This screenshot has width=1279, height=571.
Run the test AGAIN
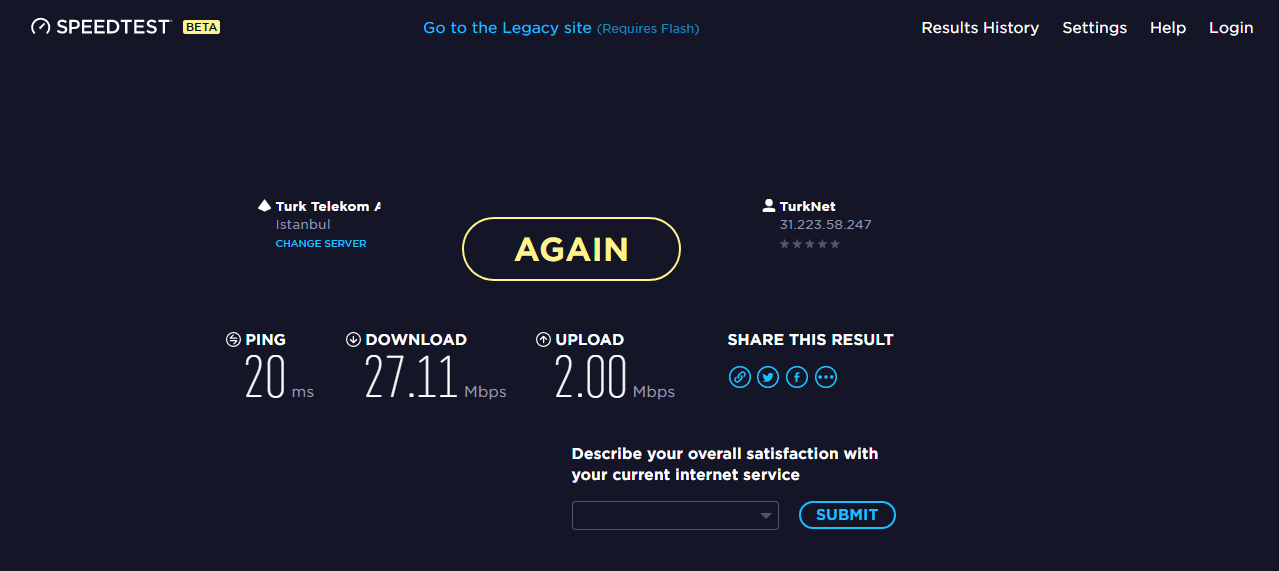[x=571, y=249]
